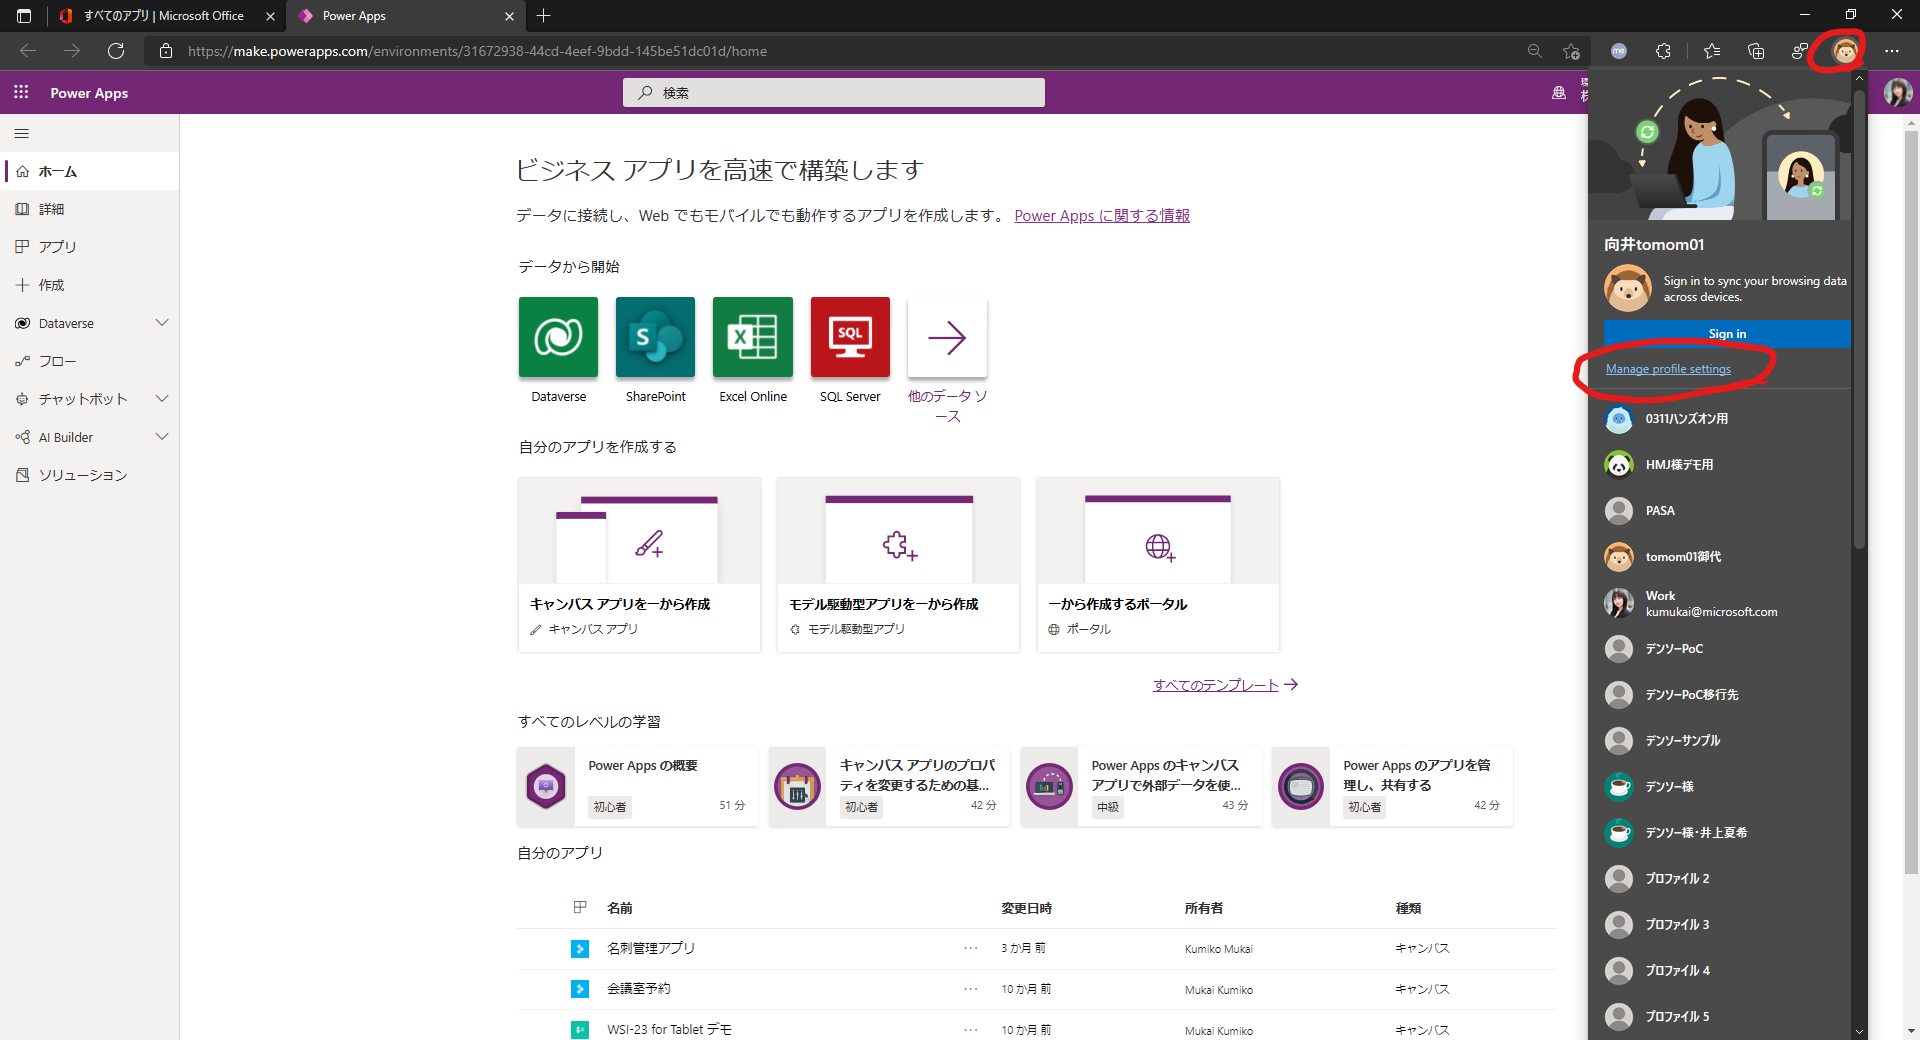Open Edge settings and more menu
The width and height of the screenshot is (1920, 1040).
(x=1892, y=51)
